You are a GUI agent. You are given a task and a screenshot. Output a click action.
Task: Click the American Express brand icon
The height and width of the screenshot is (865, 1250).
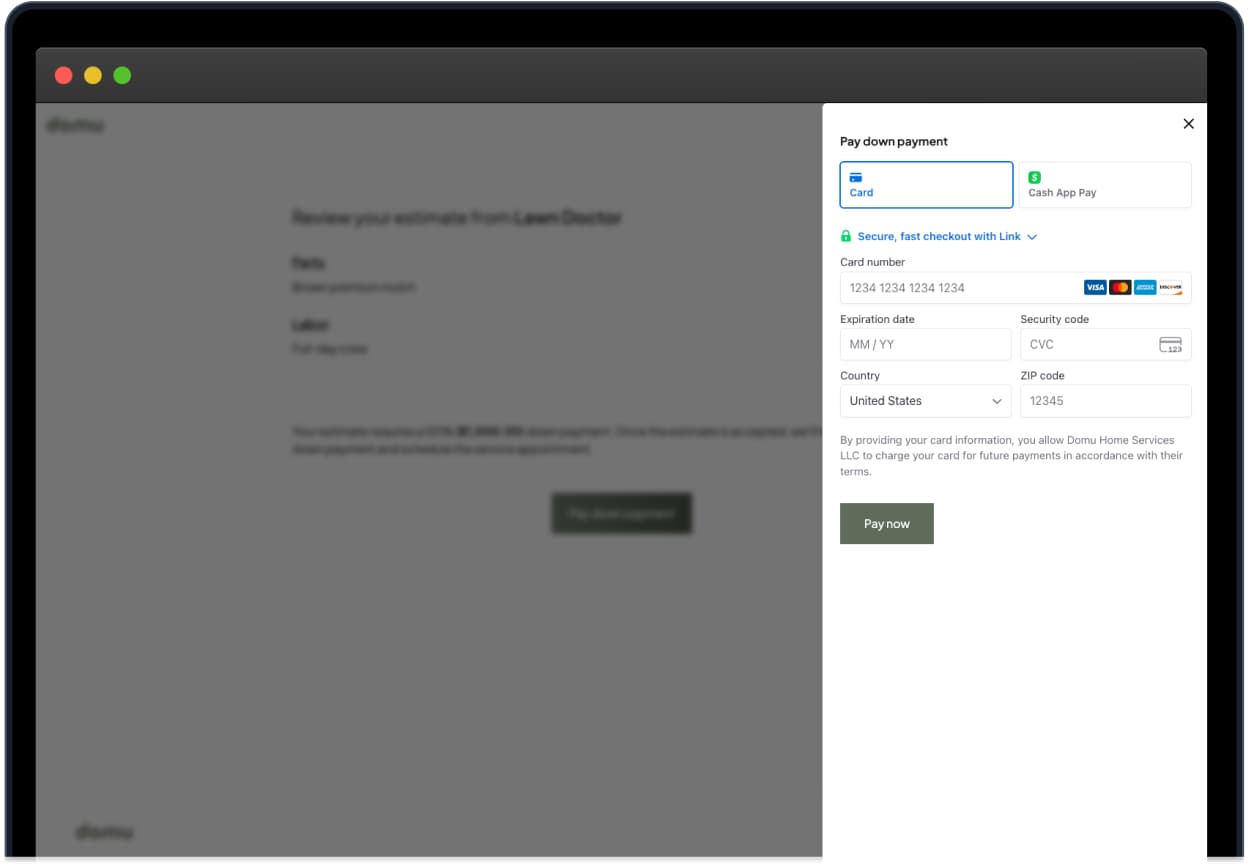pyautogui.click(x=1145, y=287)
